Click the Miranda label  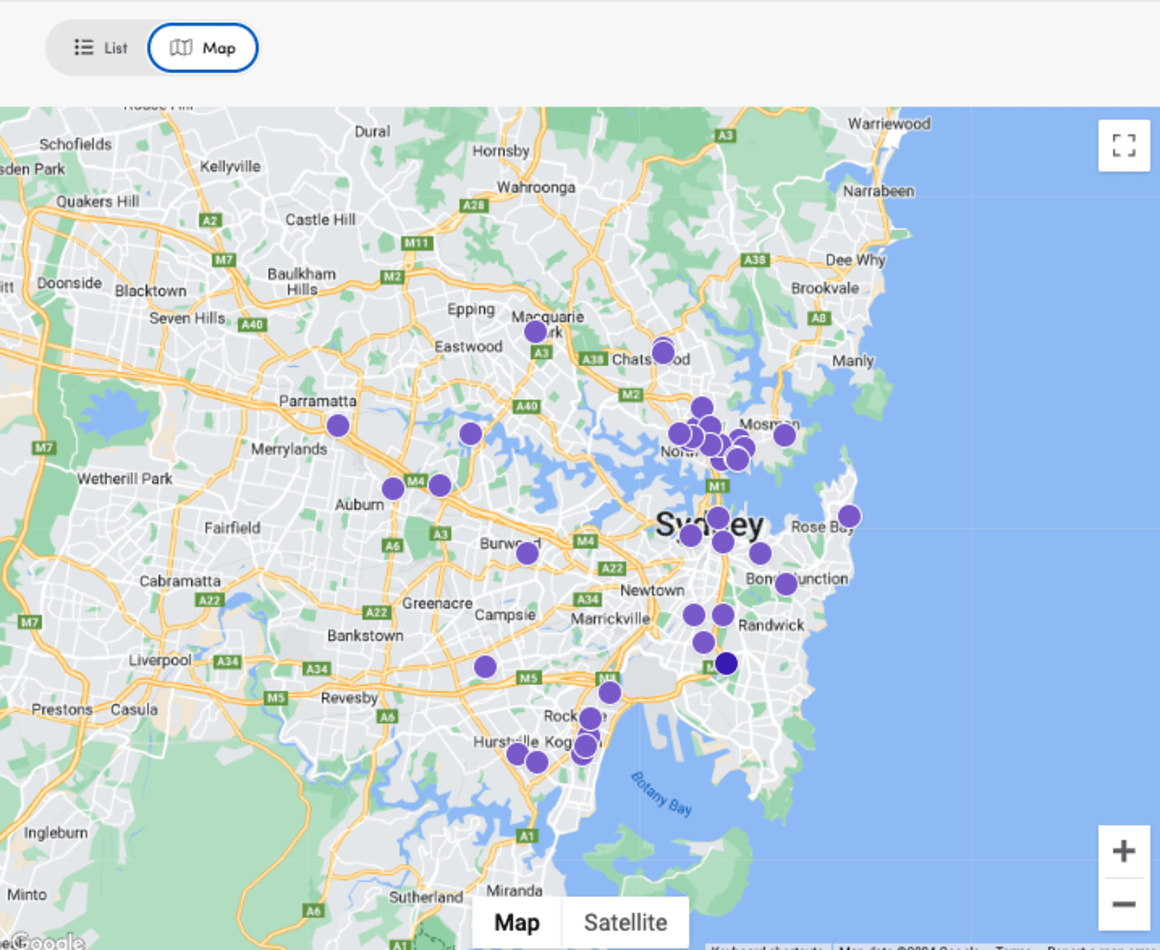(x=514, y=890)
